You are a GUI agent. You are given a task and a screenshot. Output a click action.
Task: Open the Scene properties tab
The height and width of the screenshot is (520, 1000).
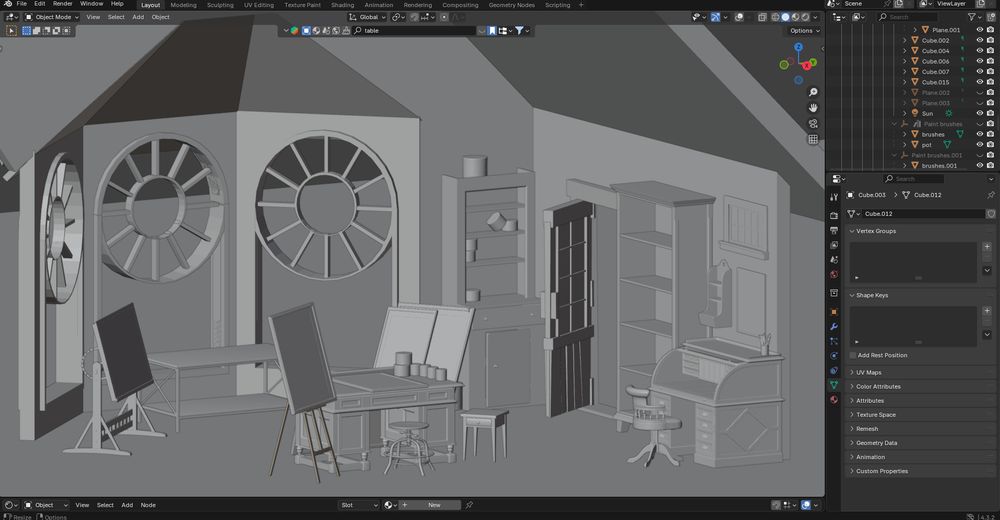[834, 260]
